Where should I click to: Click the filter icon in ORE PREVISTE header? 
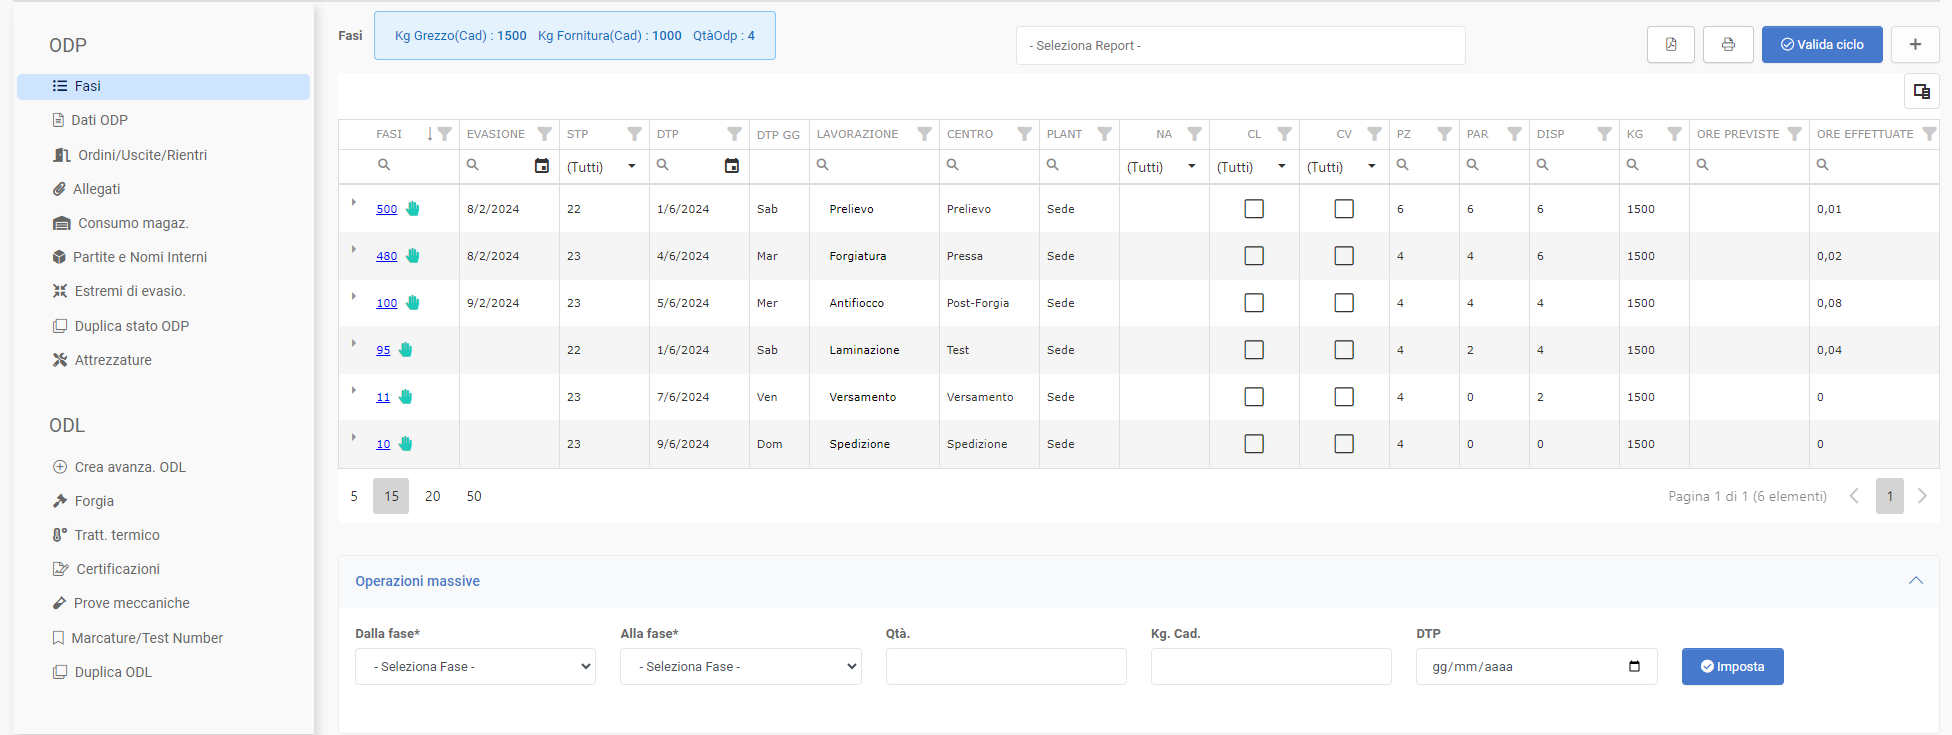1794,134
